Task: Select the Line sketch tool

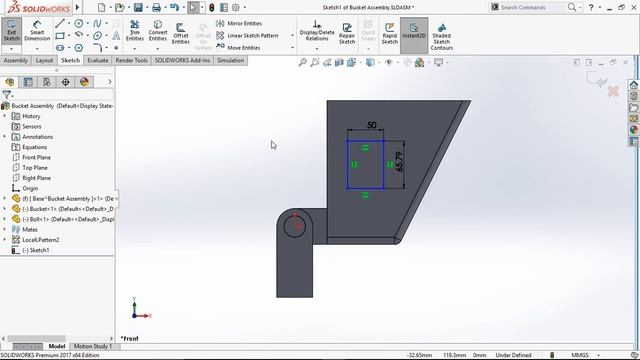Action: pos(60,24)
